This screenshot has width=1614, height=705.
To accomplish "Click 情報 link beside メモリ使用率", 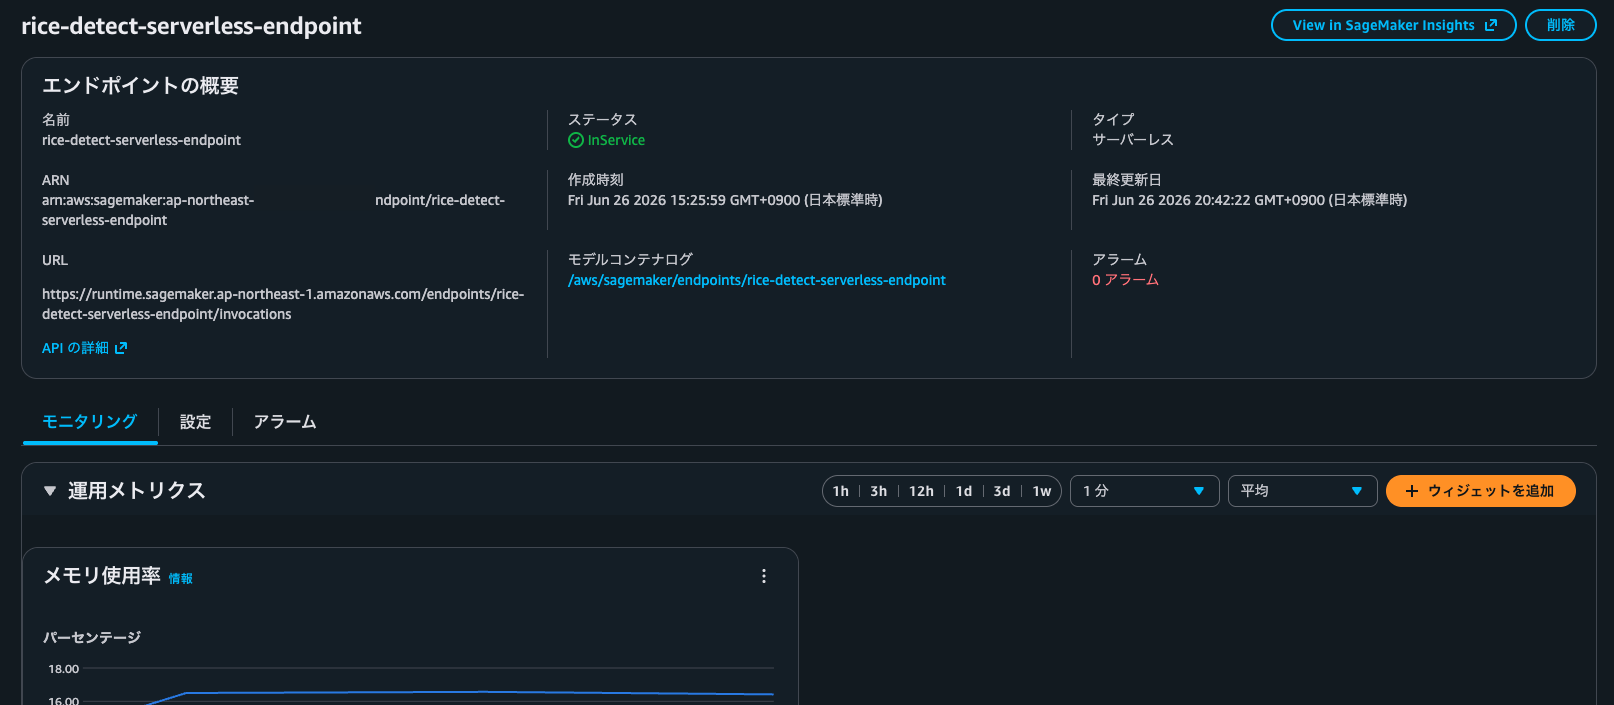I will point(180,579).
